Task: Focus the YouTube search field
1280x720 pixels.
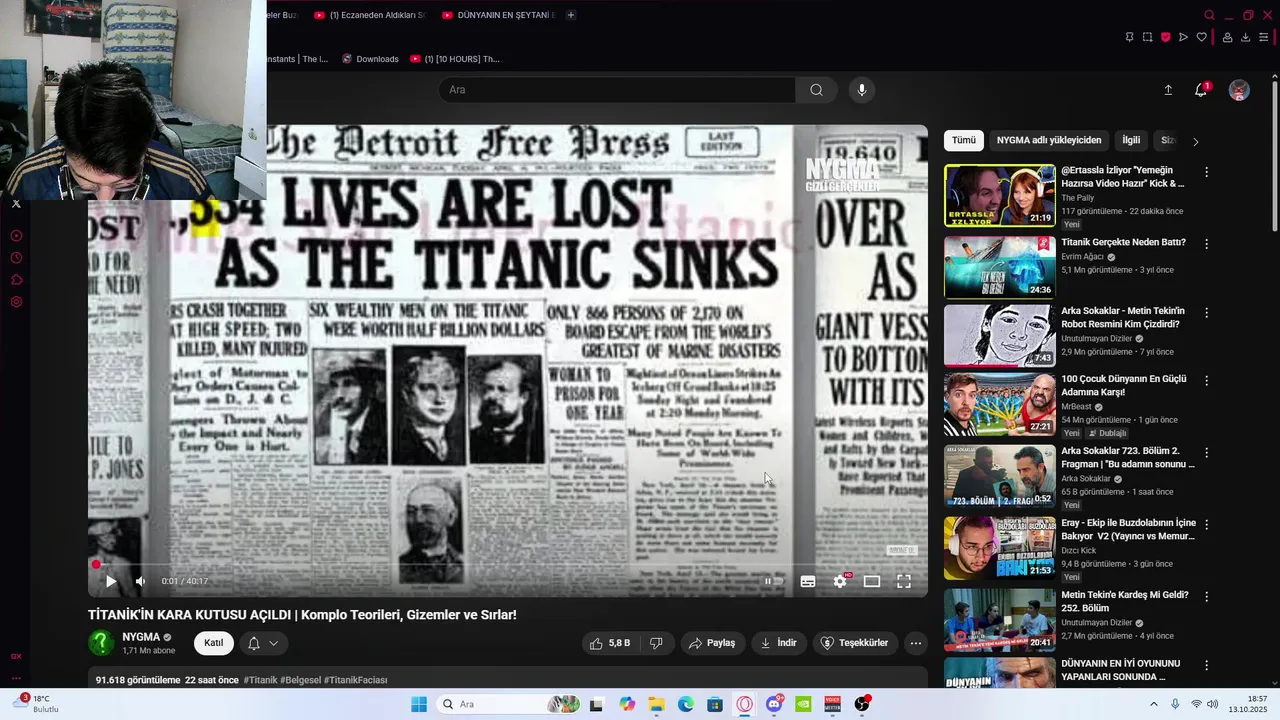Action: (x=617, y=90)
